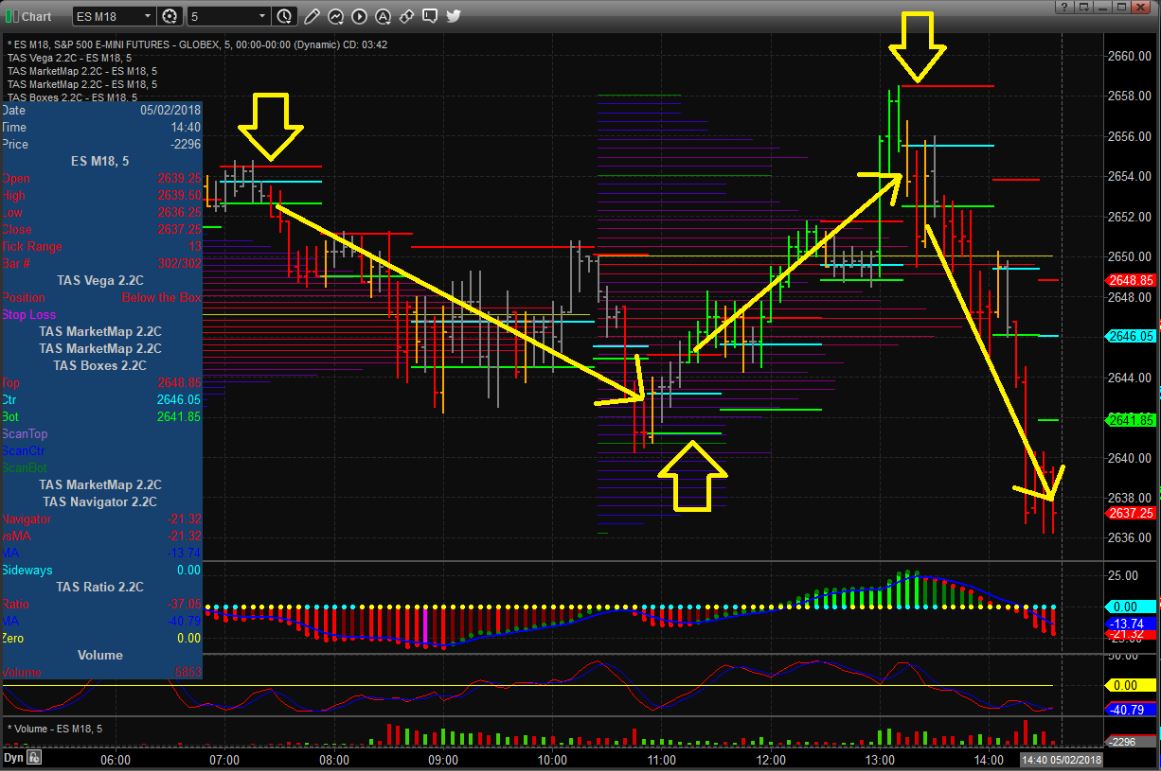Click the Chart window title
This screenshot has height=771, width=1161.
point(36,16)
